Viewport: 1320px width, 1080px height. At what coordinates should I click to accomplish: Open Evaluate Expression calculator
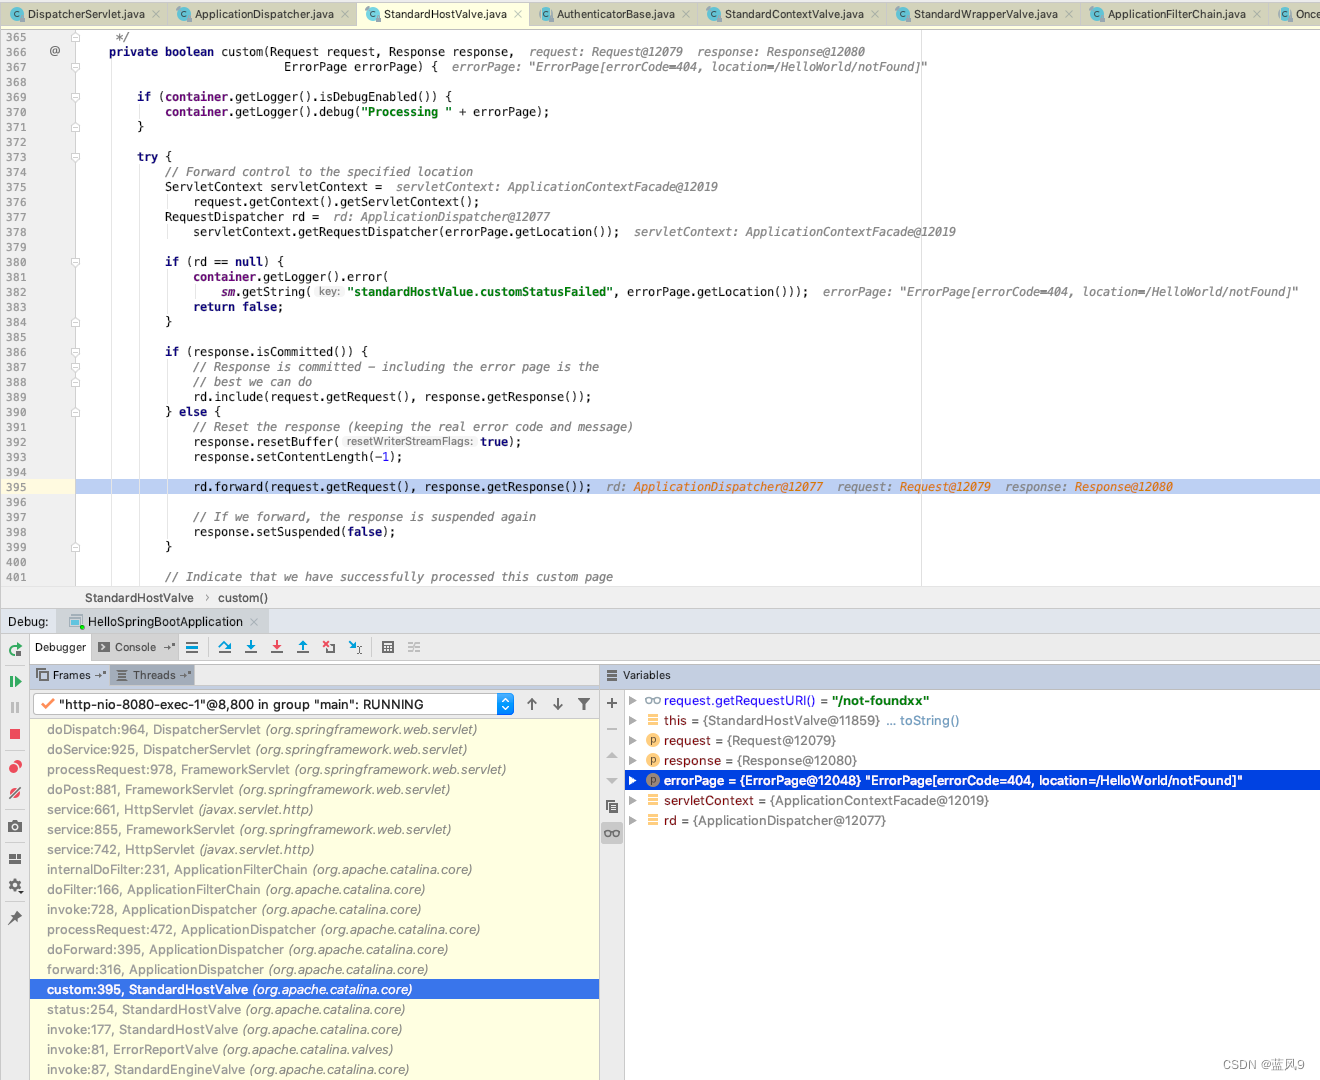point(388,647)
